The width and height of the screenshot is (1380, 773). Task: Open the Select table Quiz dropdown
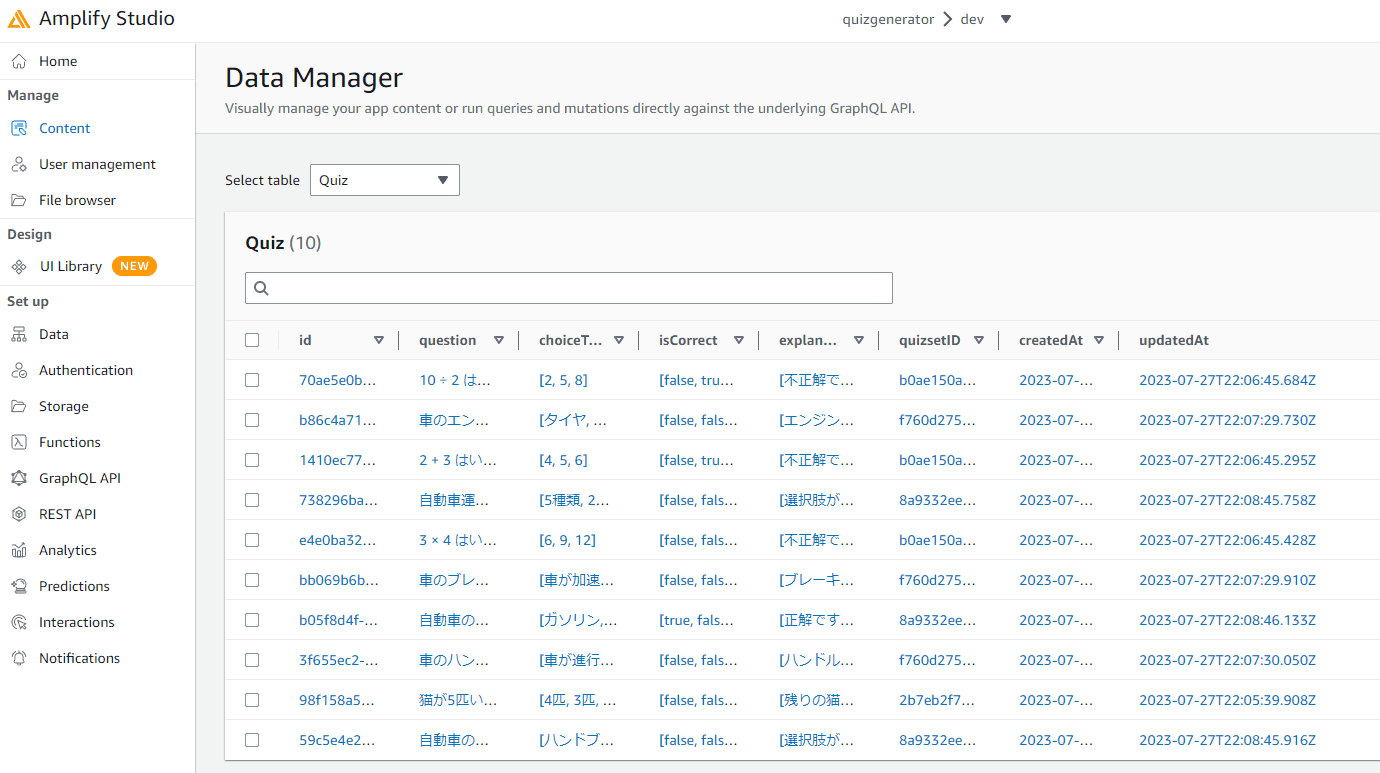pyautogui.click(x=384, y=180)
